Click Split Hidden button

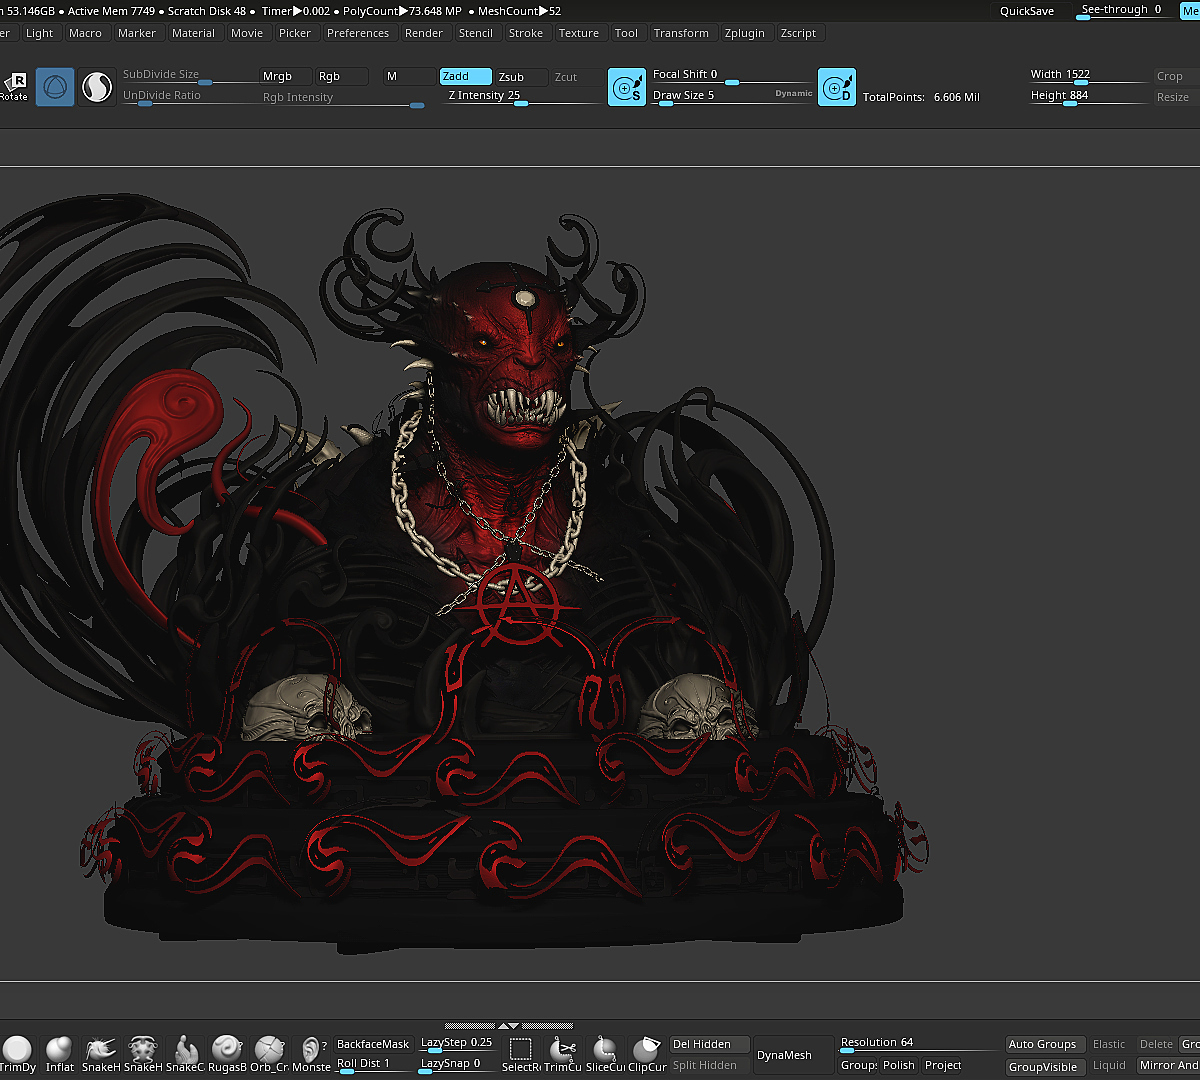click(709, 1065)
